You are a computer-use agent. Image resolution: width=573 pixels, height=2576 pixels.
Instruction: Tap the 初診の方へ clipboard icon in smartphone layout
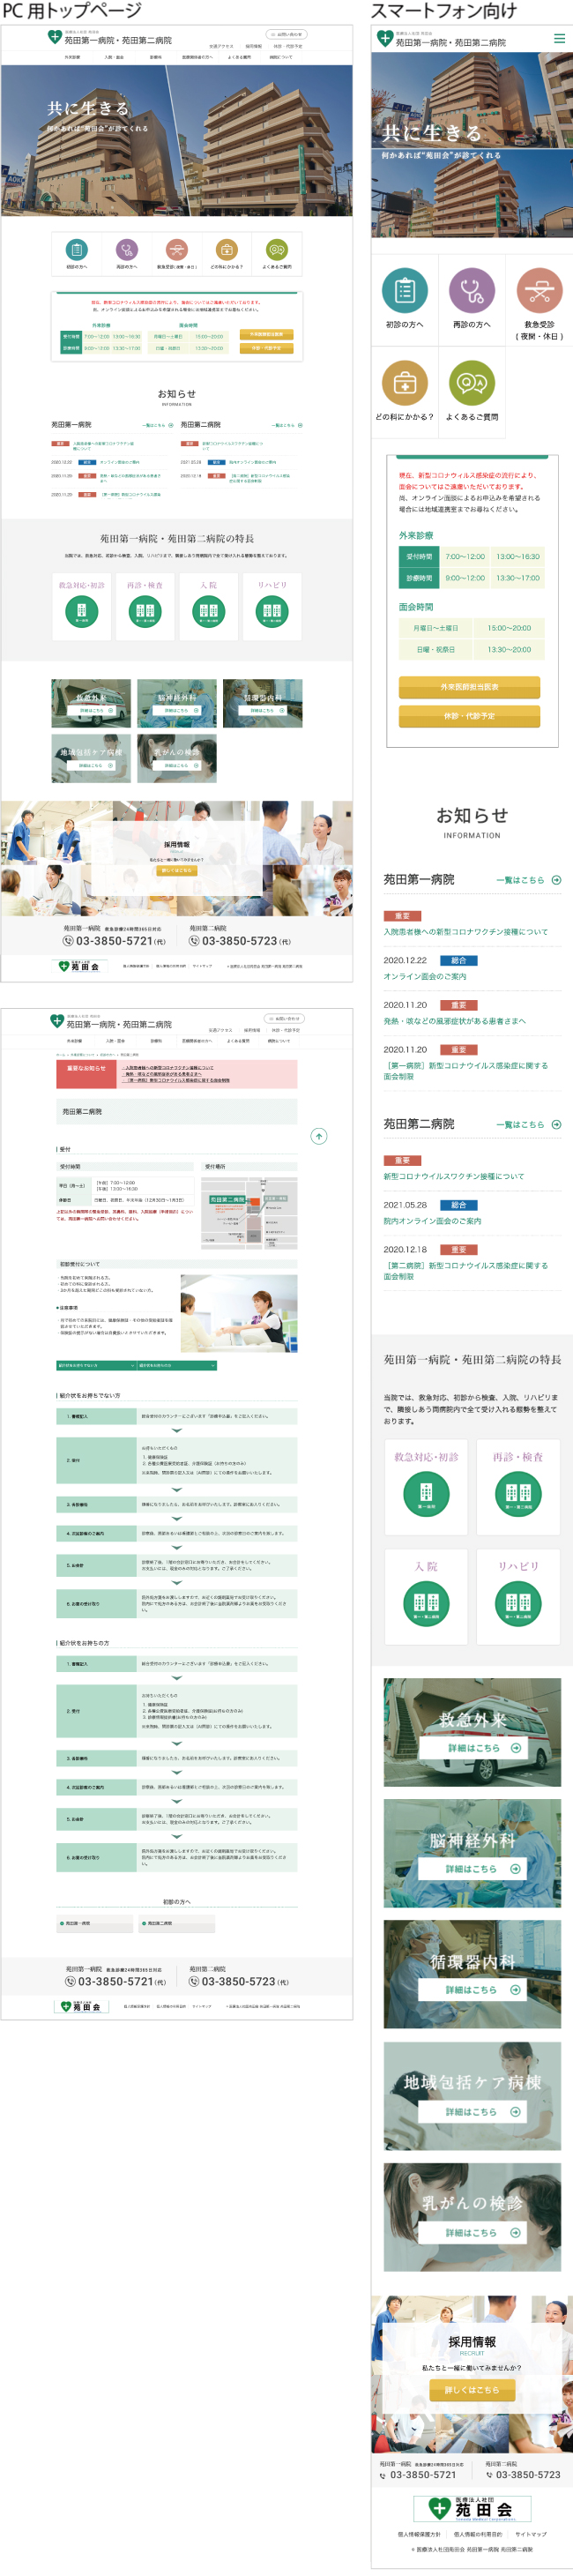[x=405, y=291]
